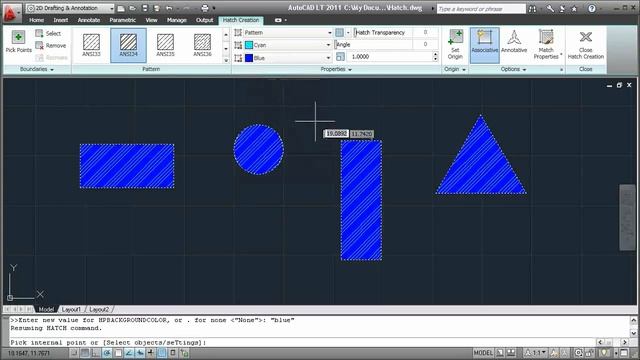
Task: Expand the Properties panel
Action: tap(336, 69)
